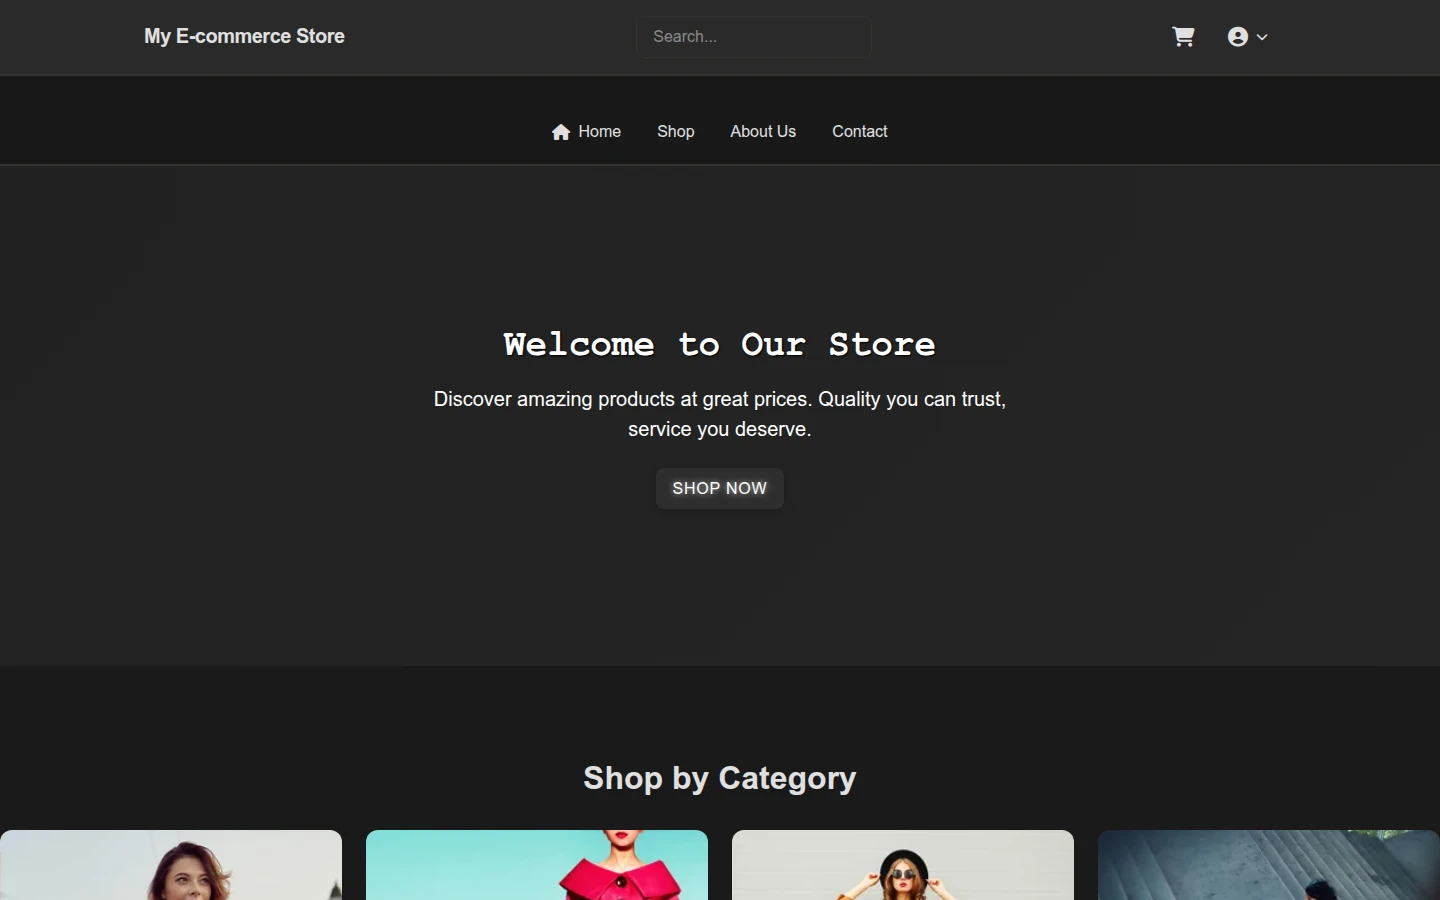Click the My E-commerce Store logo
Viewport: 1440px width, 900px height.
click(x=244, y=37)
